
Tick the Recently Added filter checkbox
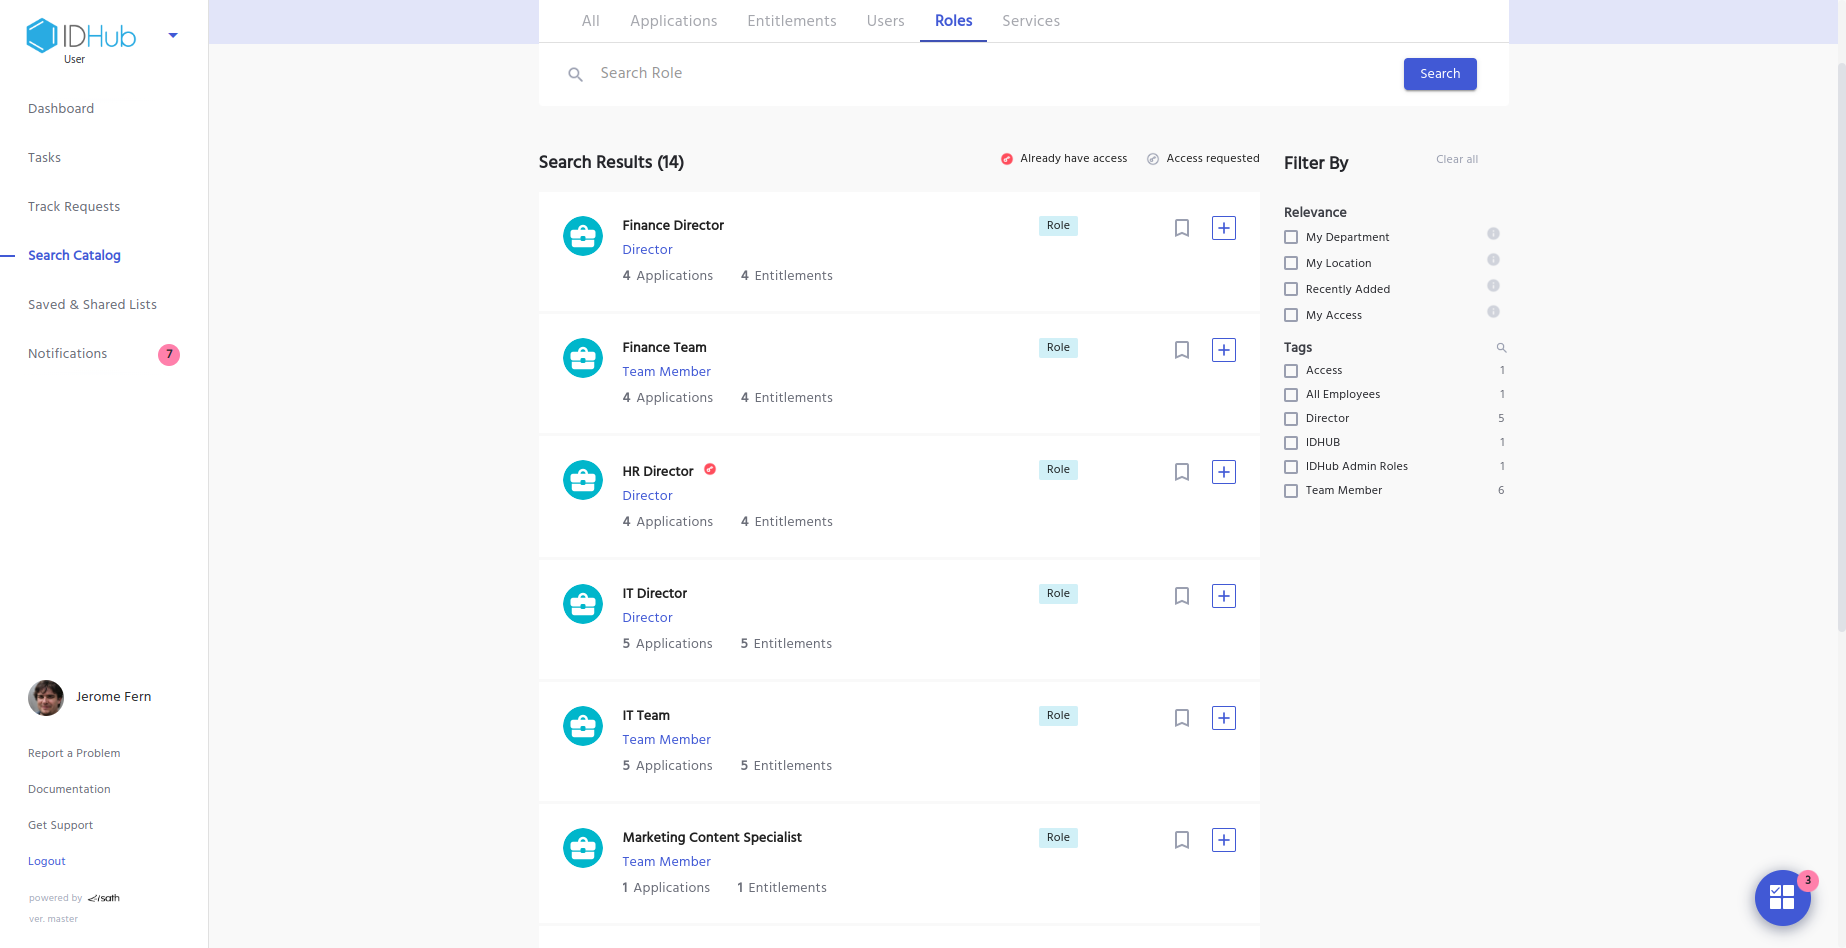tap(1291, 289)
